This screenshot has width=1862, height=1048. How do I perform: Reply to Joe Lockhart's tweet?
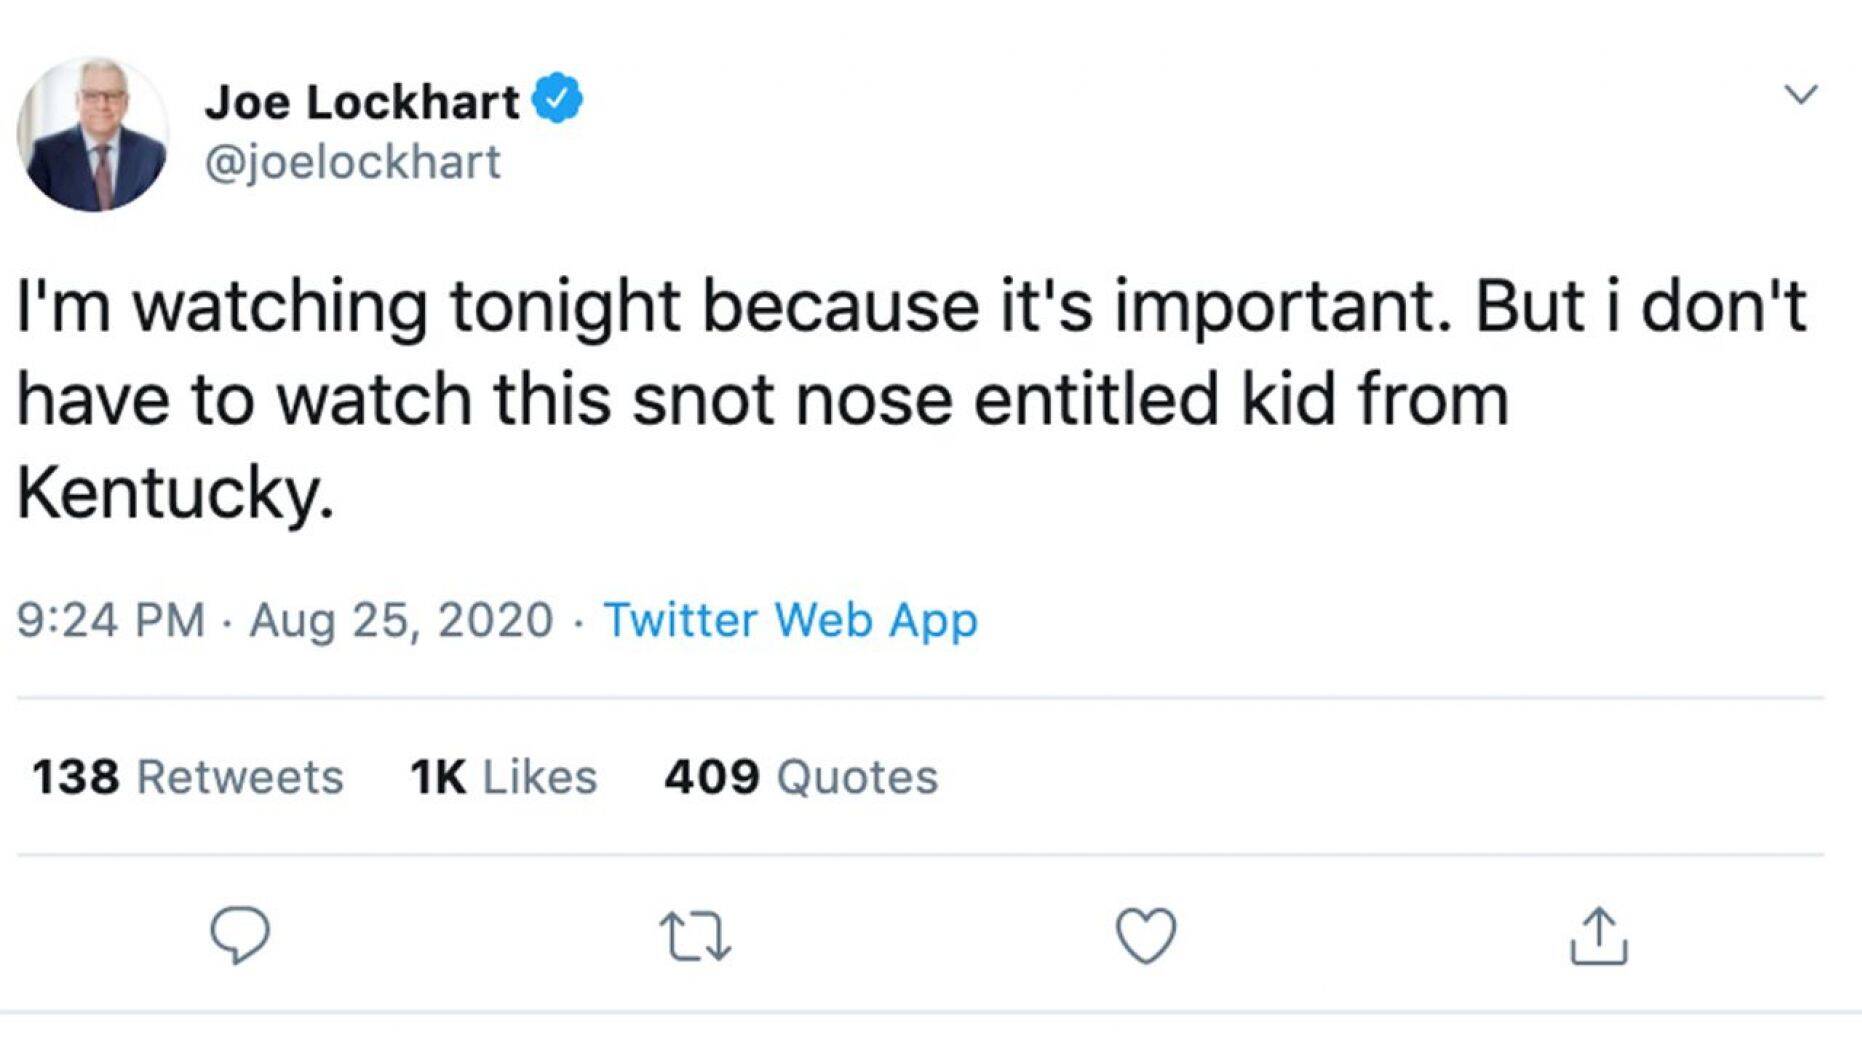tap(240, 935)
